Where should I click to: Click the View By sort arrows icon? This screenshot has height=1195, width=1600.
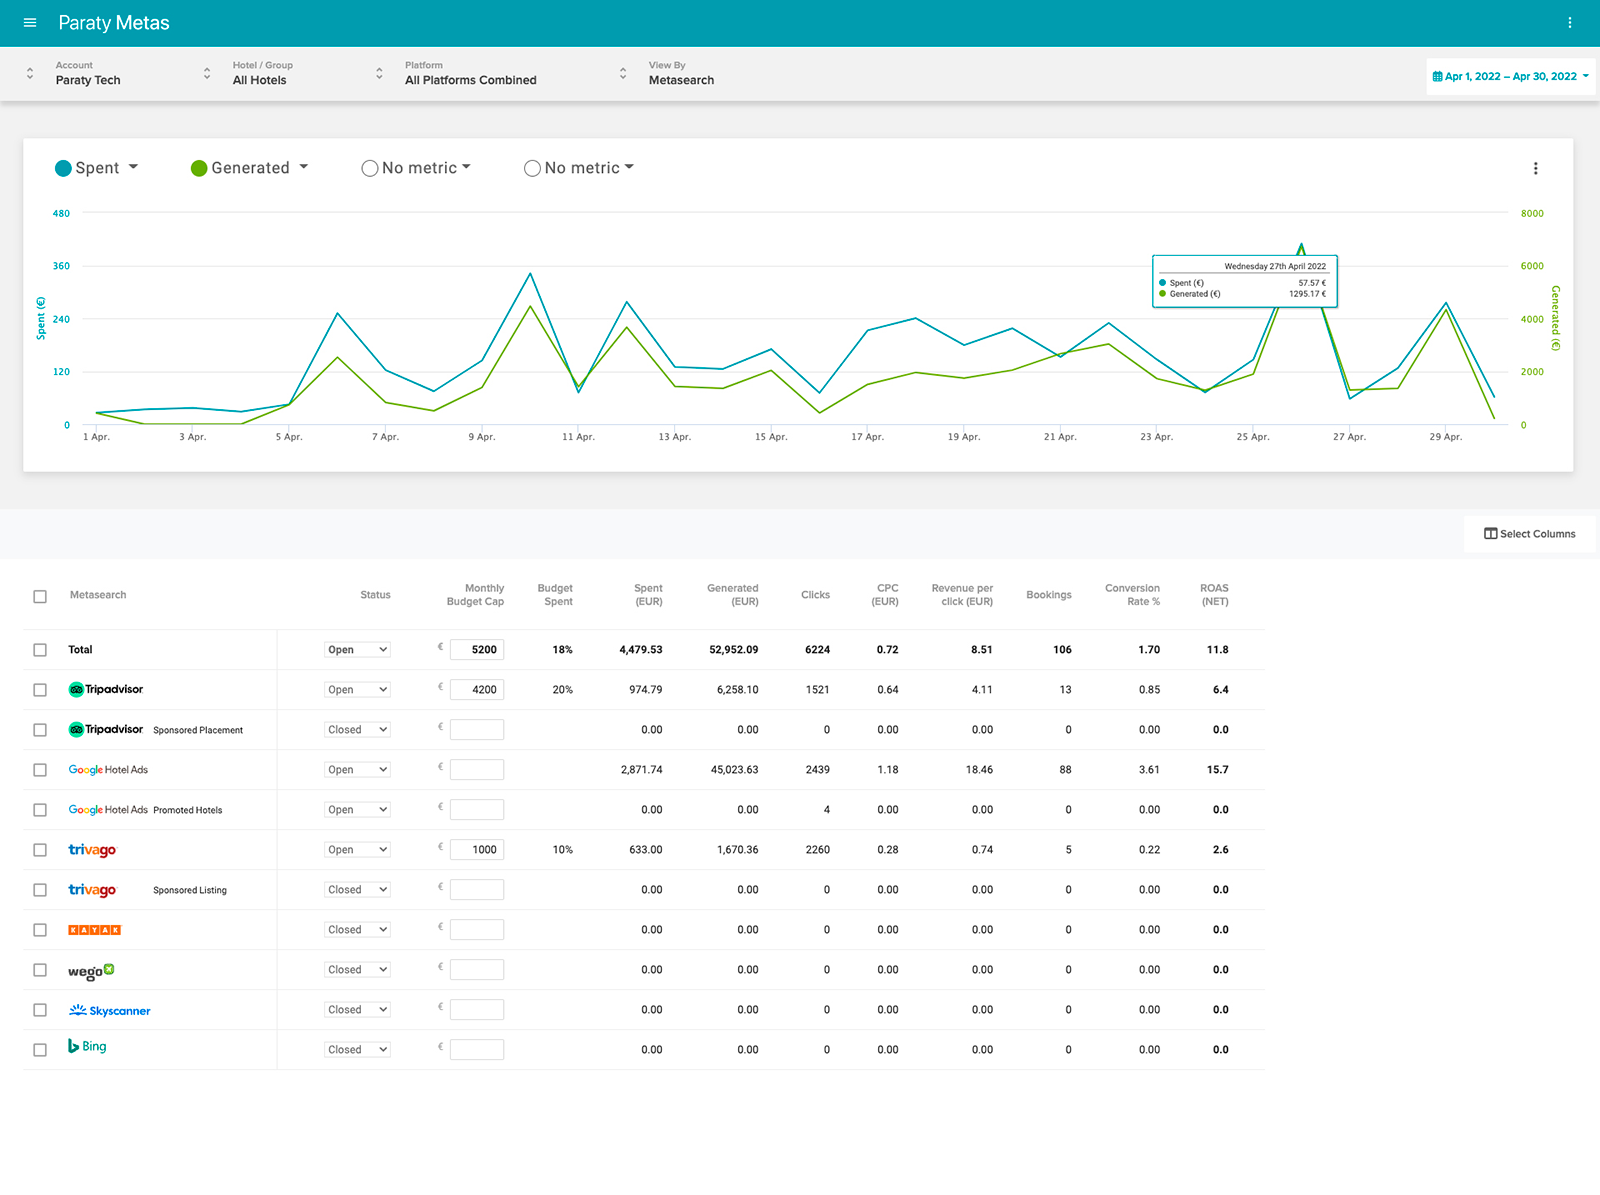click(x=623, y=73)
